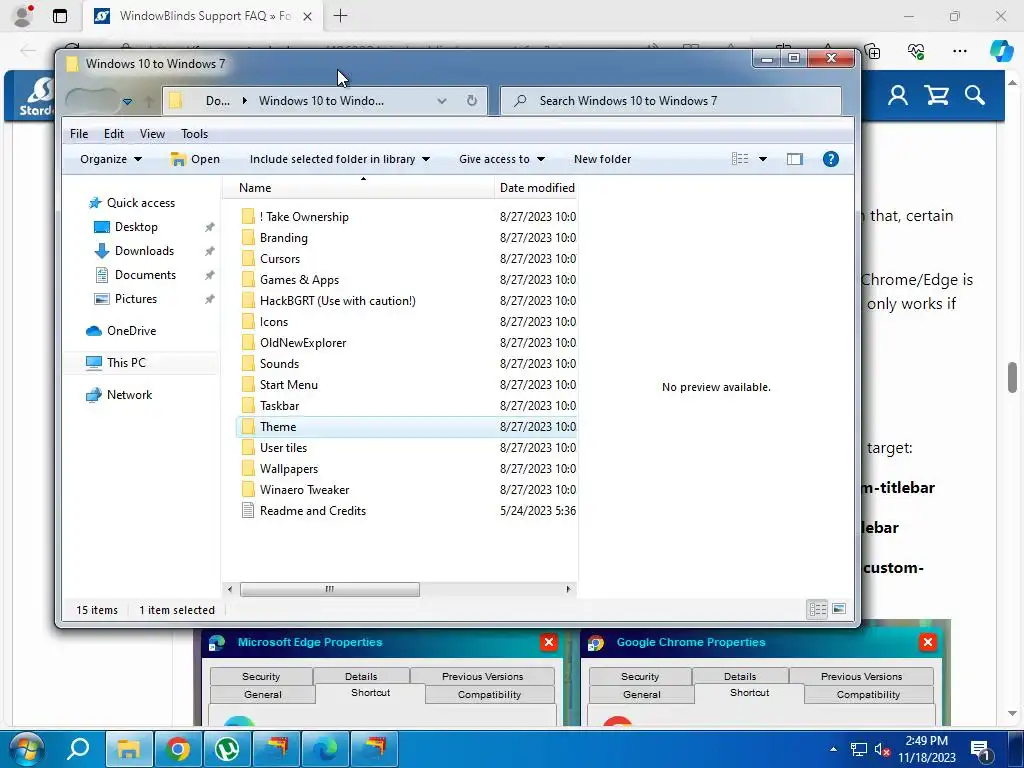The height and width of the screenshot is (768, 1024).
Task: Open uTorrent from the taskbar
Action: click(x=227, y=749)
